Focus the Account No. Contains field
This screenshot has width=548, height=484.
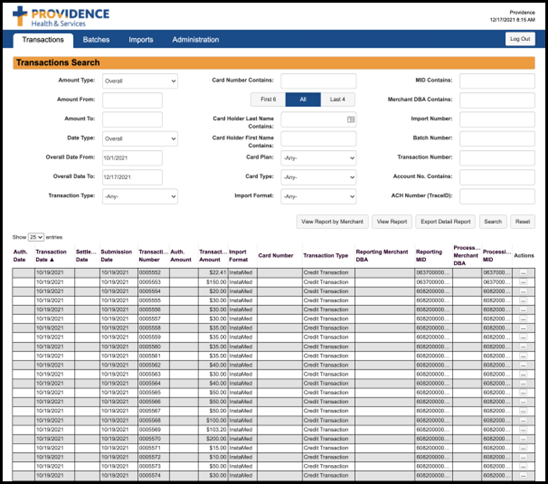coord(497,177)
